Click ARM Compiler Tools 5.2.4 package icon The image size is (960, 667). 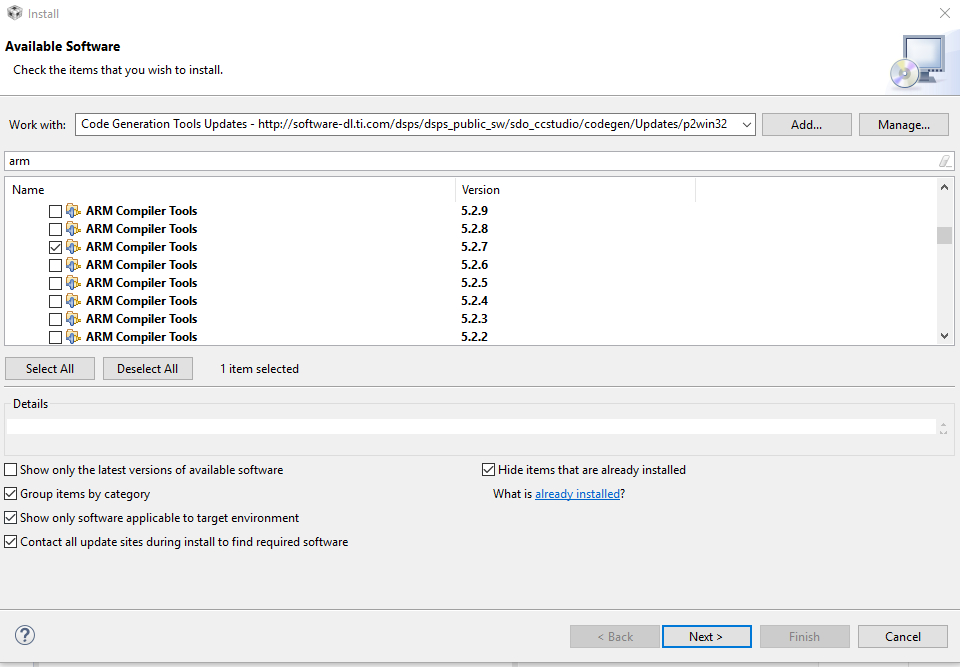click(73, 301)
